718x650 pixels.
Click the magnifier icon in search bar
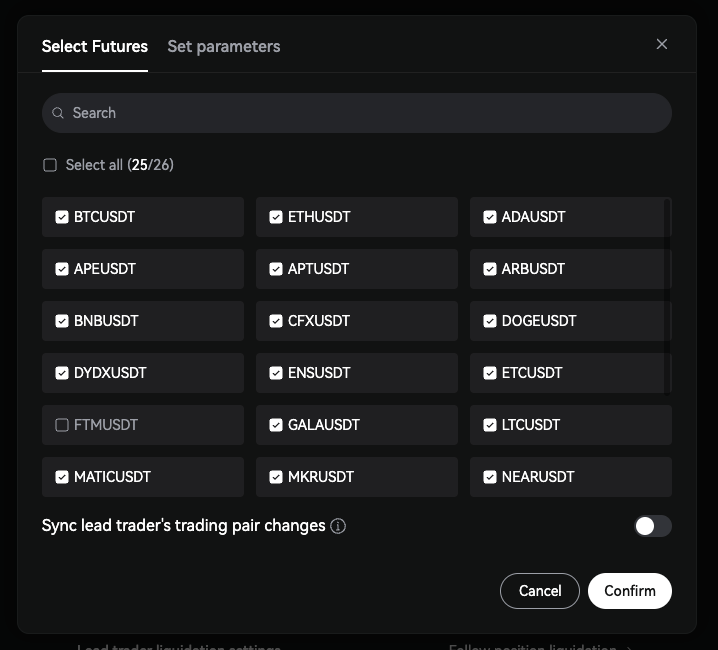(58, 114)
